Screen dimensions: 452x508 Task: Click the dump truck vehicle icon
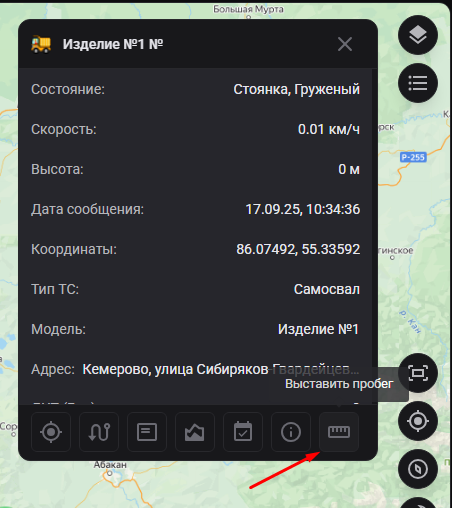[41, 44]
